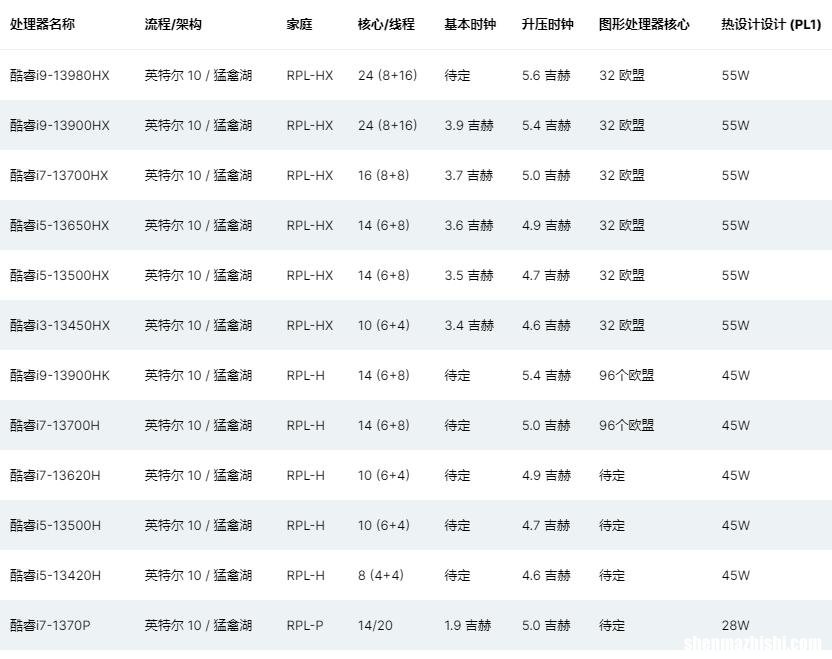Screen dimensions: 832x659
Task: Click 24 (8+16) cores in i9-13980HX row
Action: [387, 75]
